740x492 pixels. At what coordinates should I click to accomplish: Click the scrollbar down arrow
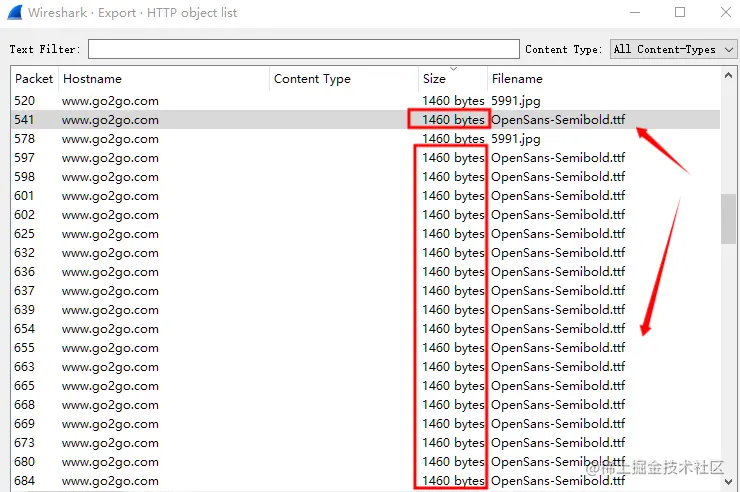(728, 482)
